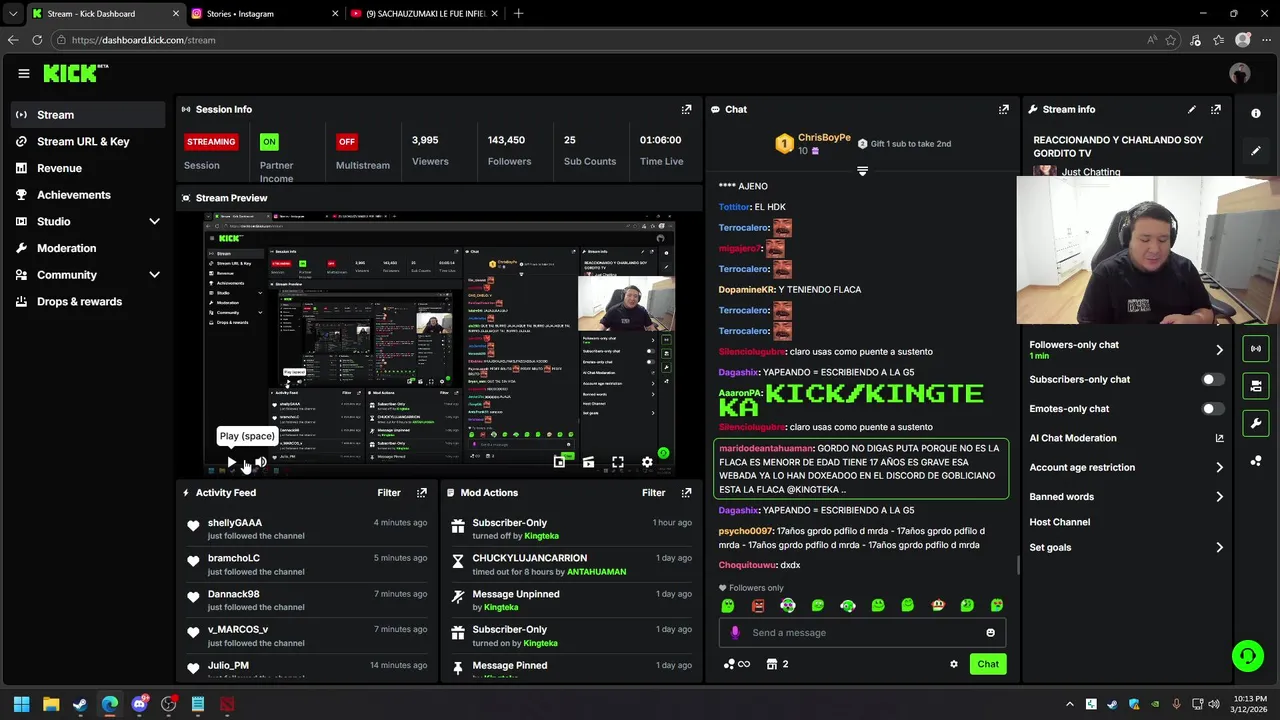Collapse the chat leaderboard arrow
The image size is (1280, 720).
[862, 172]
